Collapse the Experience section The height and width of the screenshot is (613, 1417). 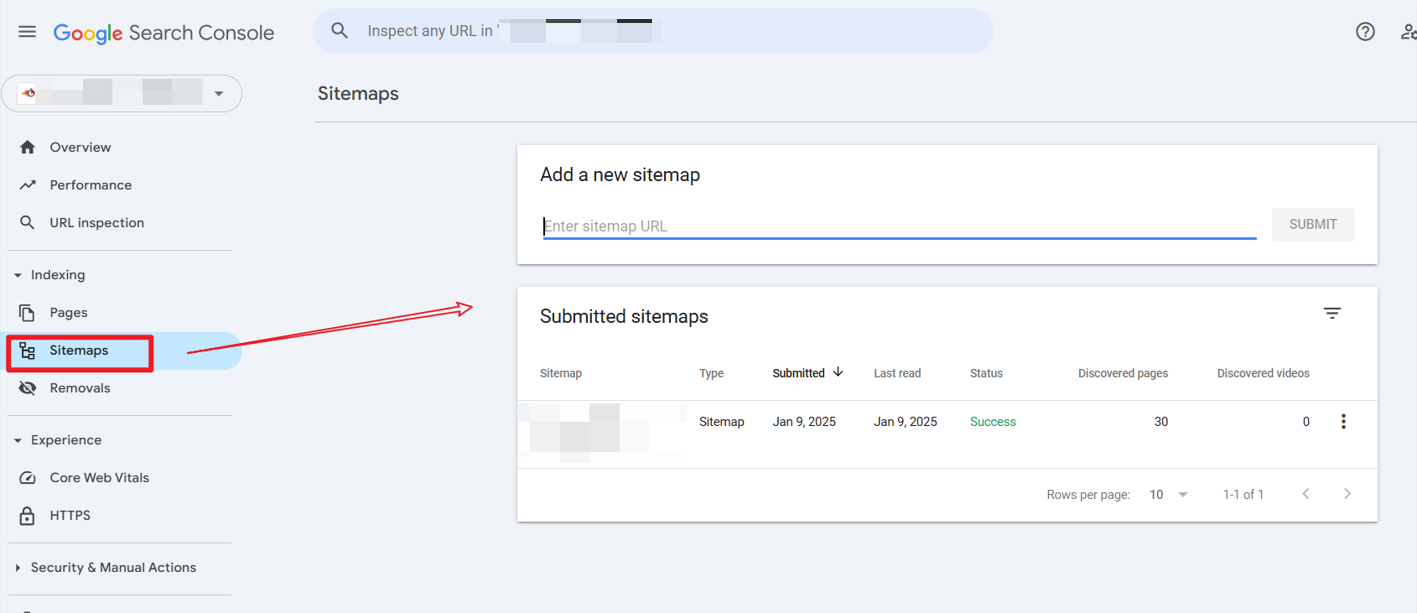click(66, 440)
